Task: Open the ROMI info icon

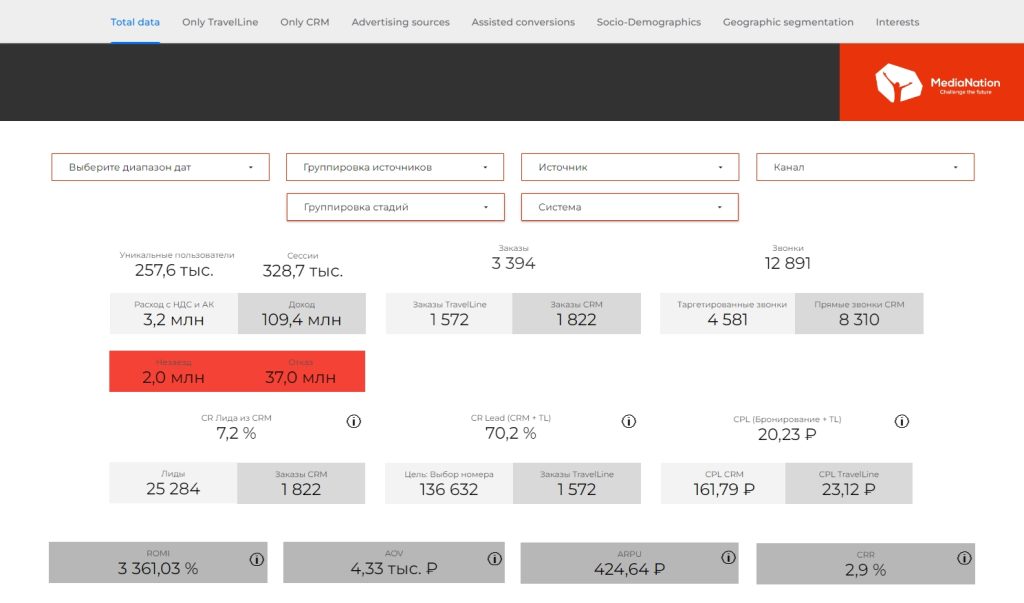Action: click(255, 559)
